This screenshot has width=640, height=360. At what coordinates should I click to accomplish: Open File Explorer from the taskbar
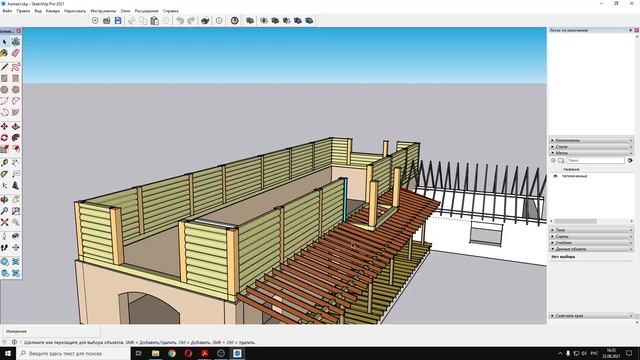click(x=155, y=353)
